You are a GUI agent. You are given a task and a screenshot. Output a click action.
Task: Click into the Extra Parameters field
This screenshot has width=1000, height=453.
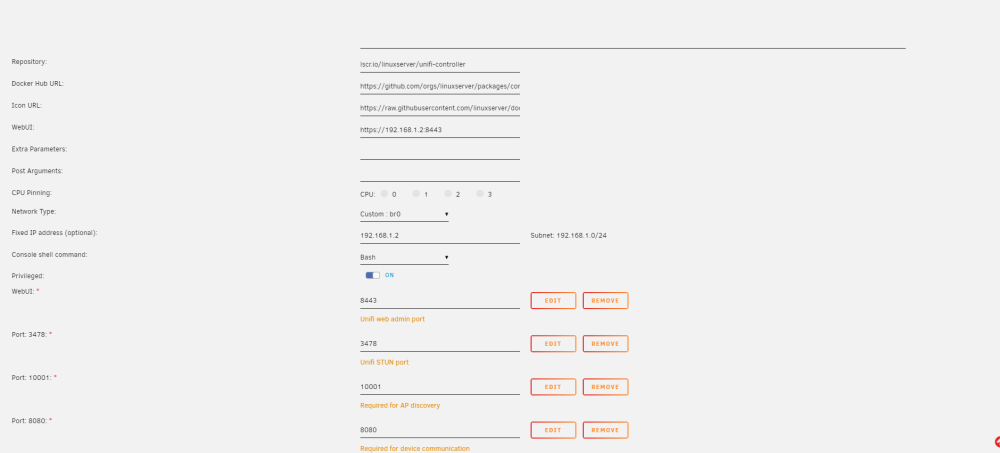tap(440, 151)
